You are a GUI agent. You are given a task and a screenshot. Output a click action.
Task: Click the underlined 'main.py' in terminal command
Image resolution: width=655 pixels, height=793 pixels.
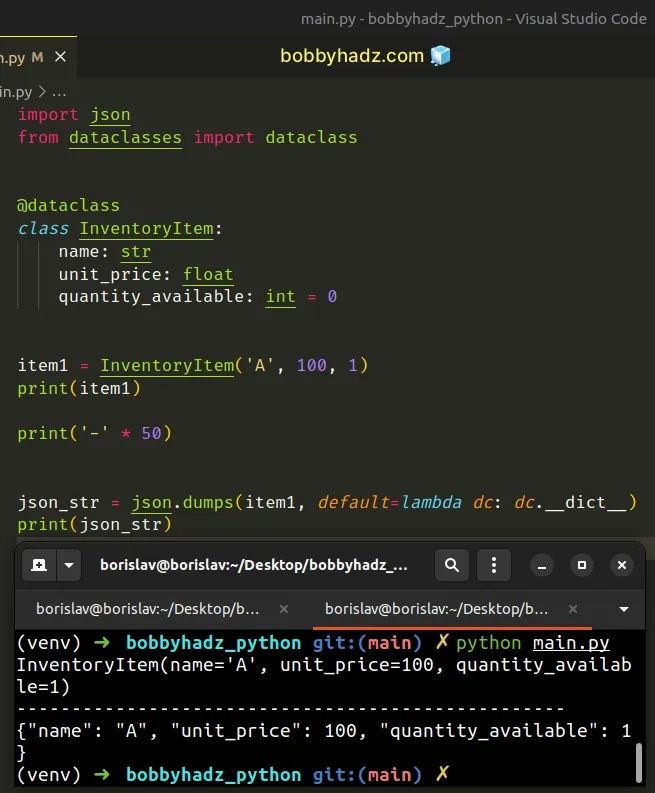pos(571,643)
